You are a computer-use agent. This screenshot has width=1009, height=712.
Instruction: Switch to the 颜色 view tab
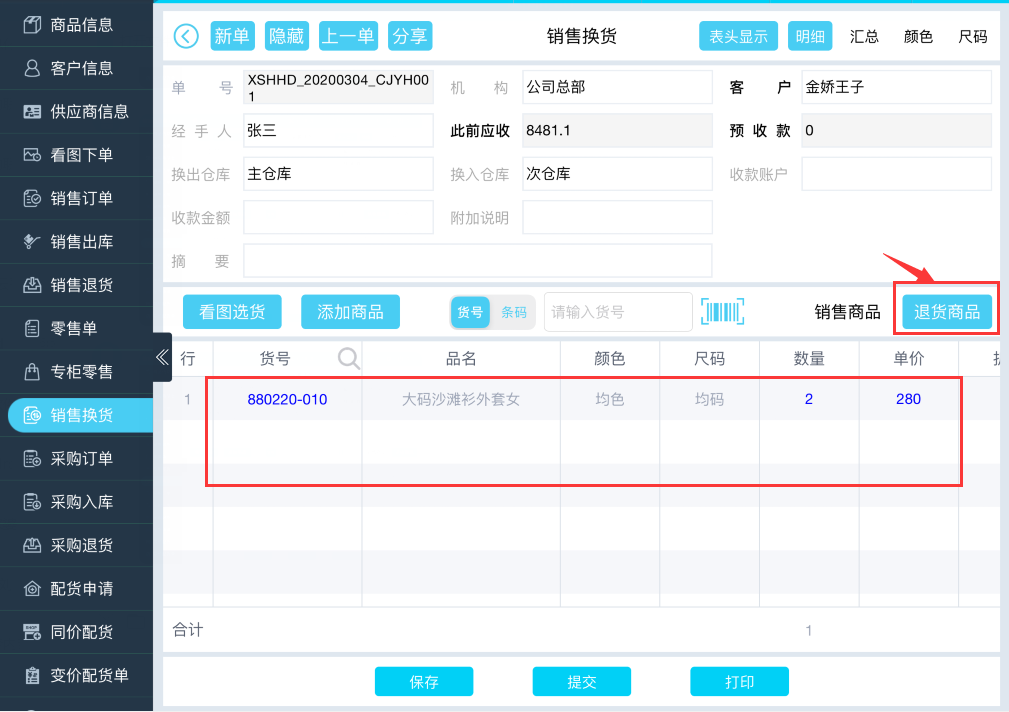pyautogui.click(x=918, y=37)
